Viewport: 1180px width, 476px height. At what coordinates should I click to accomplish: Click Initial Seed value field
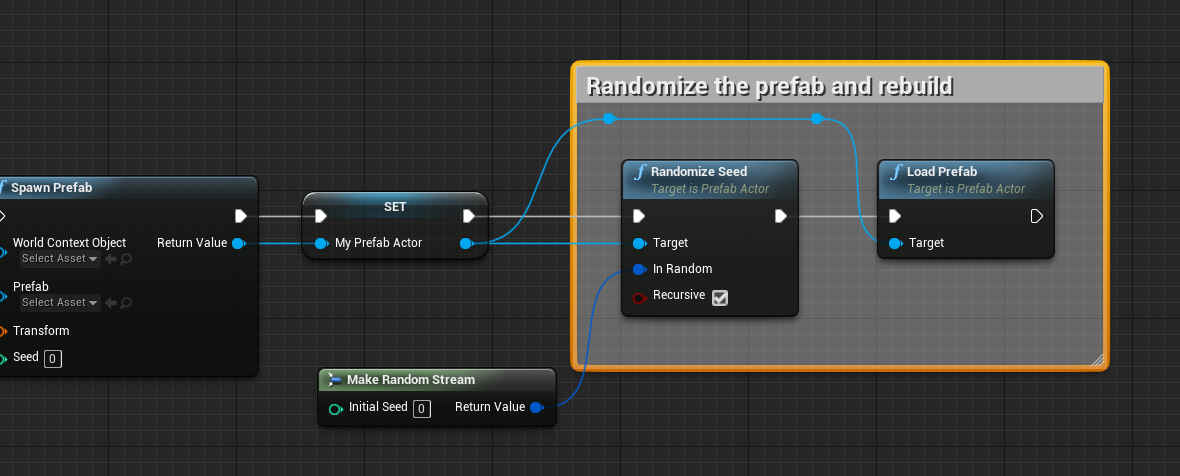[422, 409]
